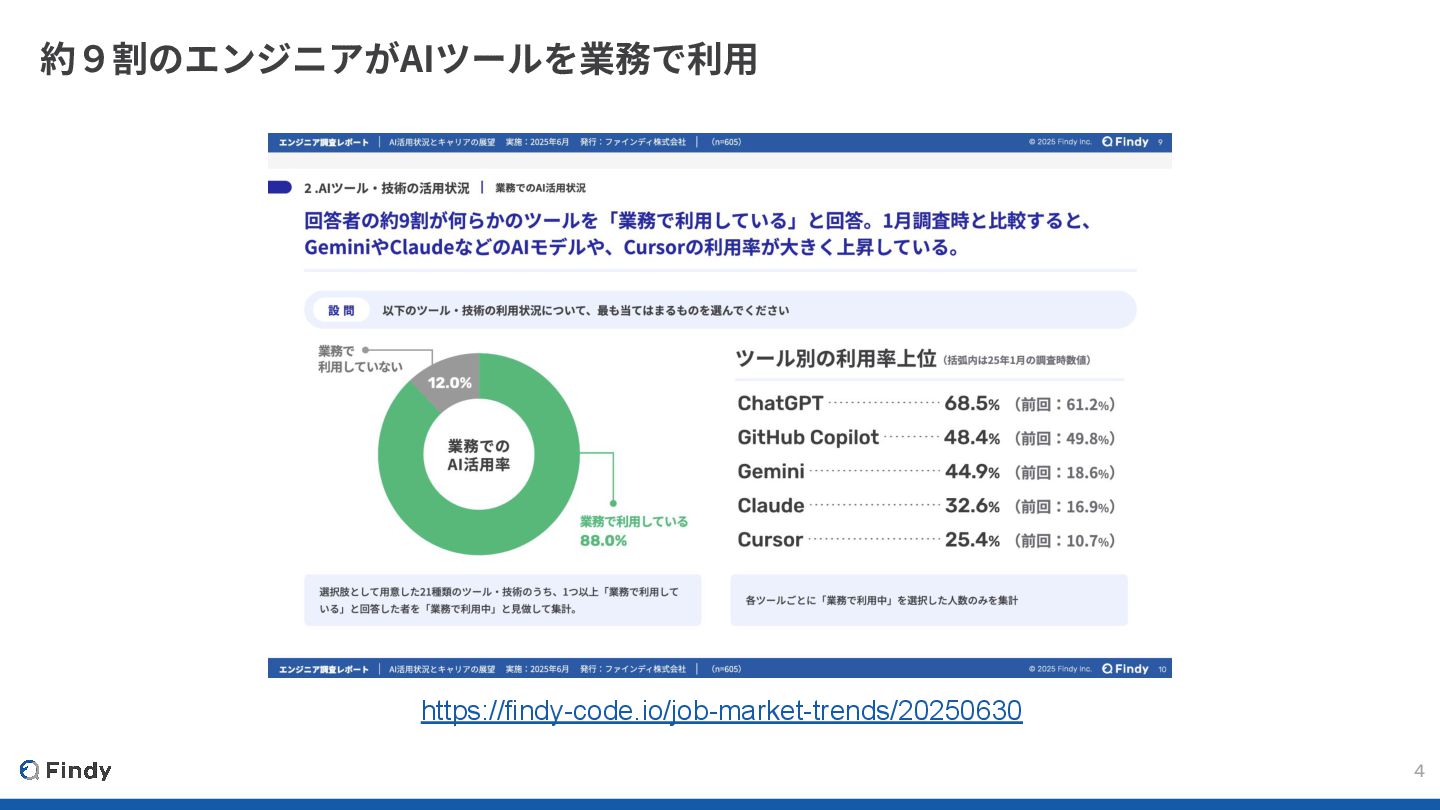Click the 前回：16.9% value for Claude
1440x810 pixels.
[x=1065, y=507]
